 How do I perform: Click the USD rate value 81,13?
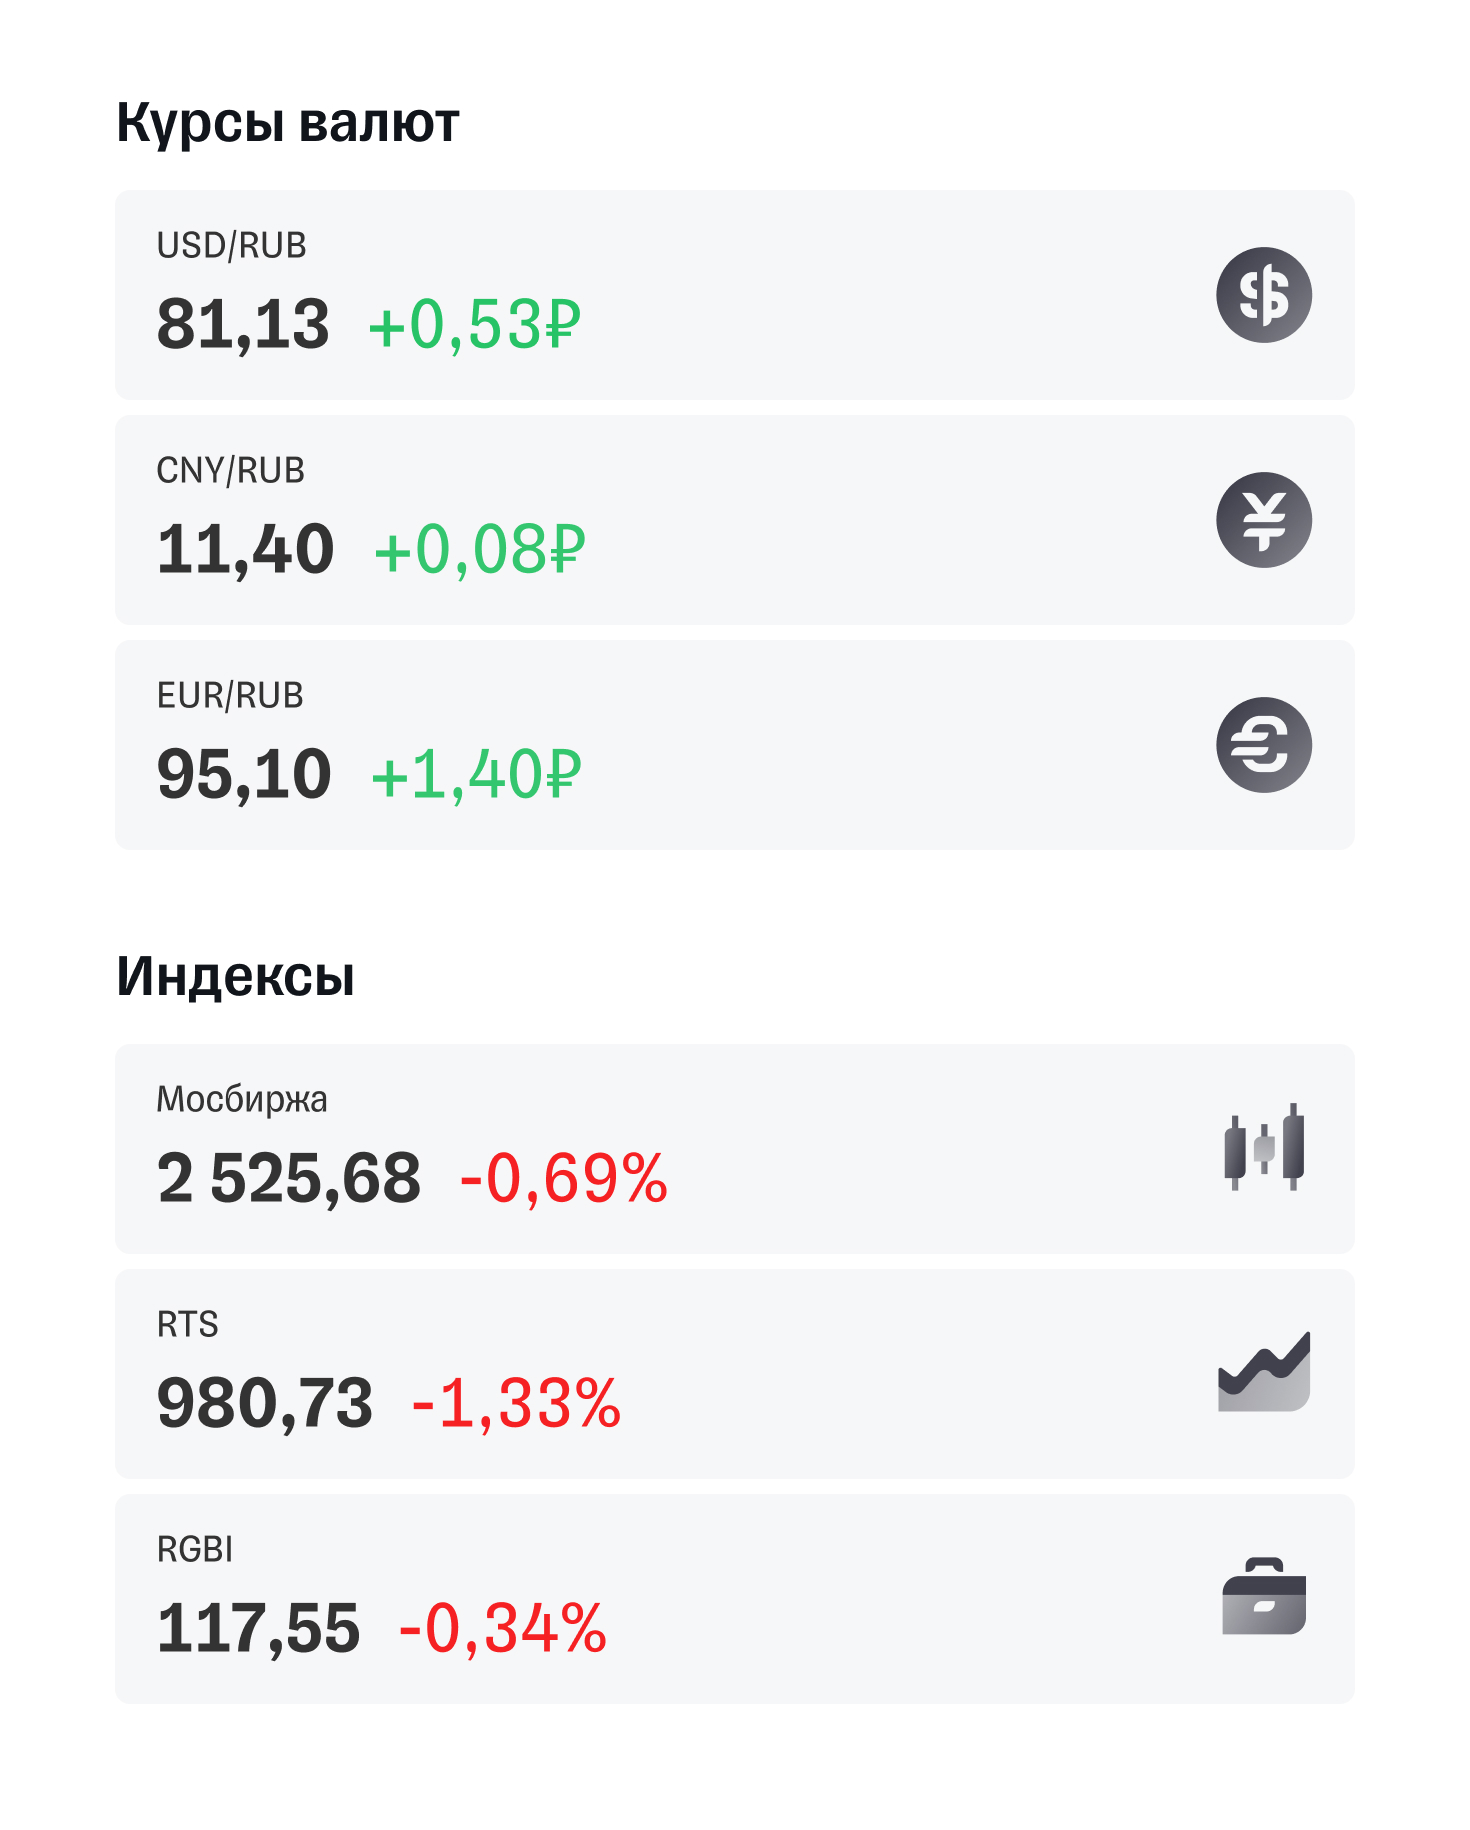pos(243,325)
